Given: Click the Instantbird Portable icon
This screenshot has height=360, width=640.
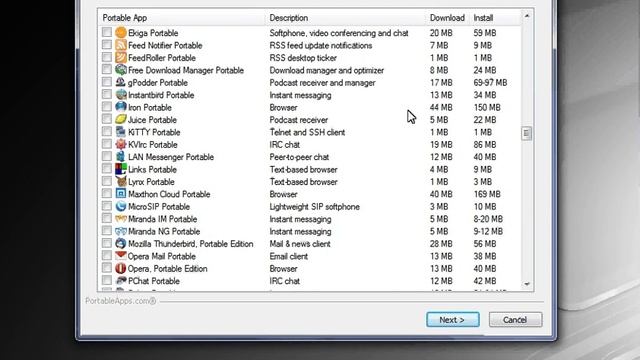Looking at the screenshot, I should point(121,94).
